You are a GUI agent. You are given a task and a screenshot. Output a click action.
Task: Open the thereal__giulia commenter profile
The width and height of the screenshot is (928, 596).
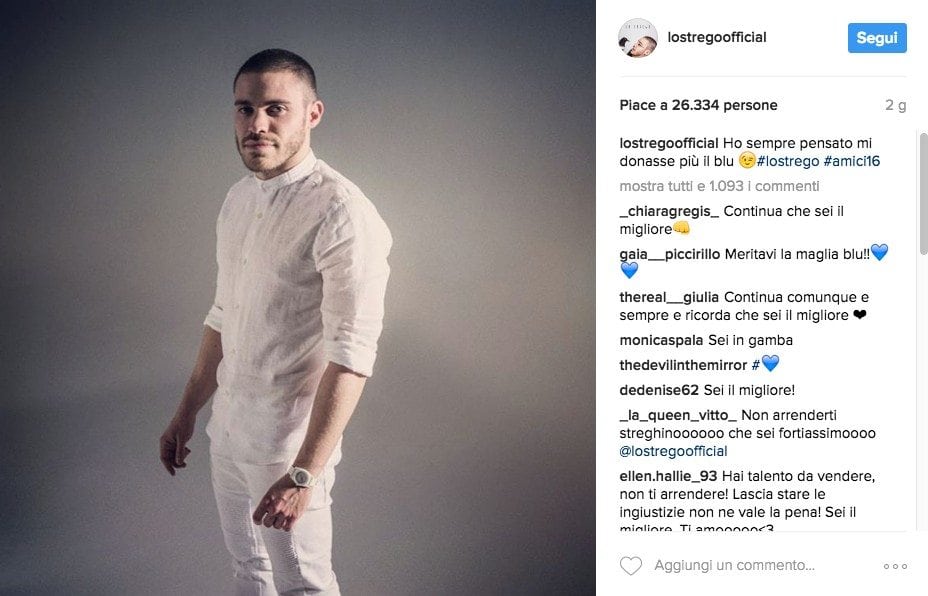tap(669, 297)
